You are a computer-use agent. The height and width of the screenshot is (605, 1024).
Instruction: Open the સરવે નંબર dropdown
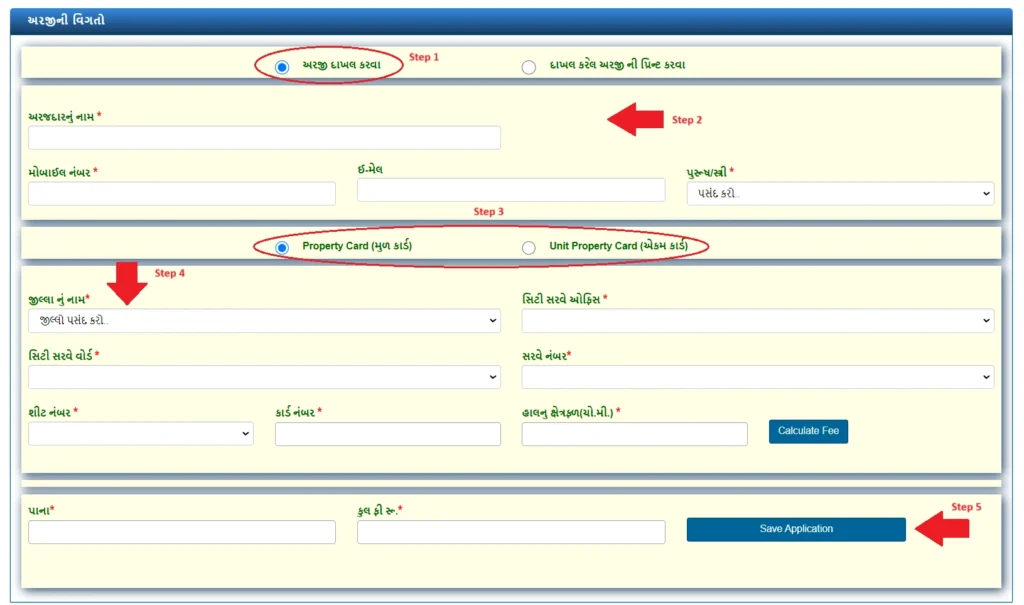(757, 377)
